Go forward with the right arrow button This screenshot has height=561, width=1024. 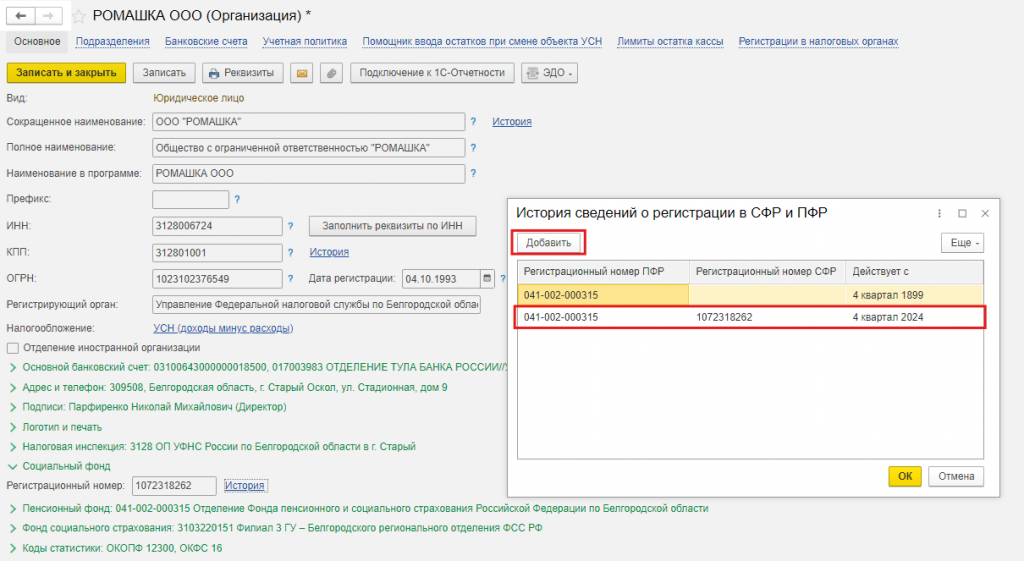(48, 16)
